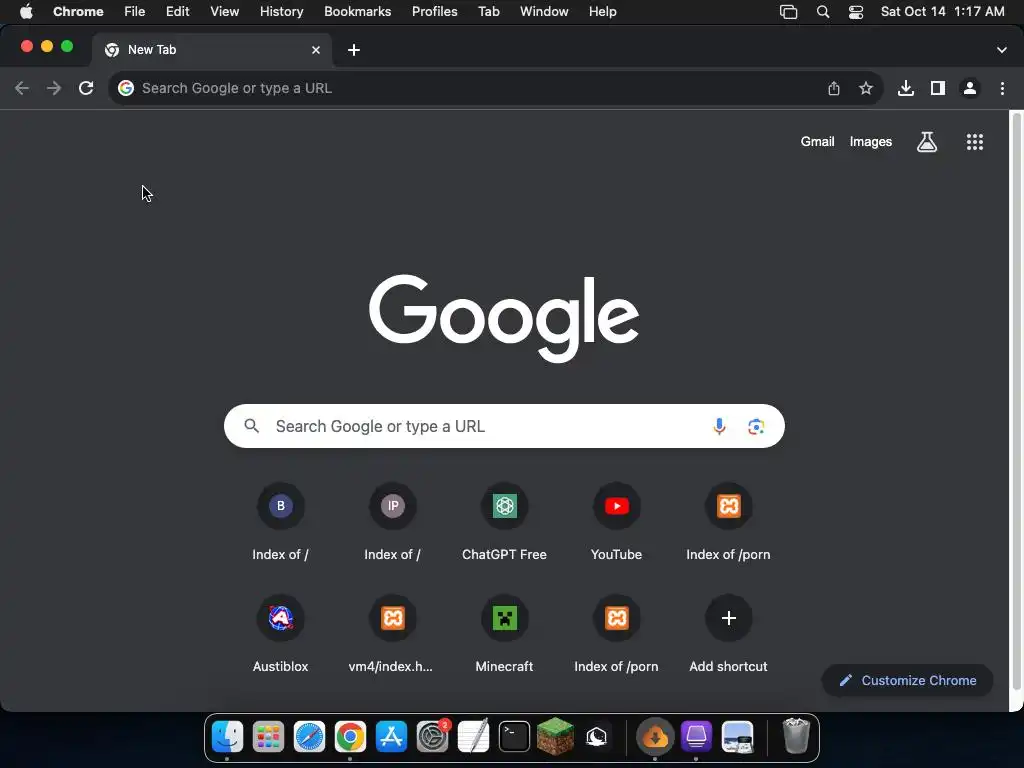Open the Tab menu
This screenshot has height=768, width=1024.
pyautogui.click(x=488, y=12)
